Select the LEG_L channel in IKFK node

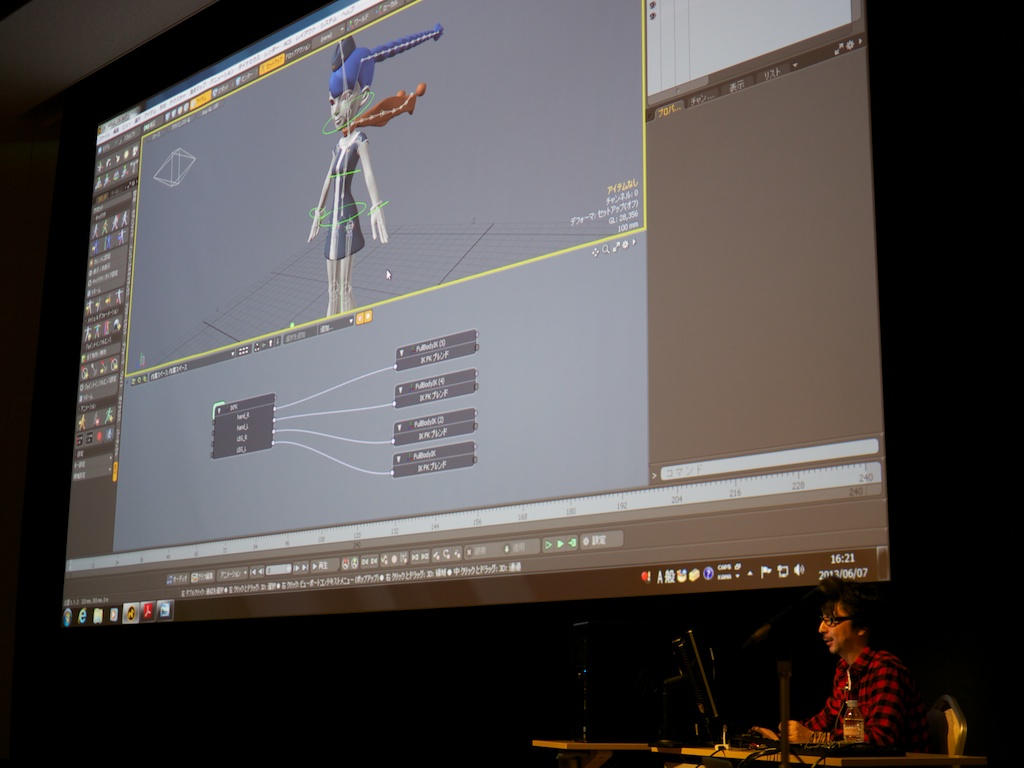[x=241, y=449]
